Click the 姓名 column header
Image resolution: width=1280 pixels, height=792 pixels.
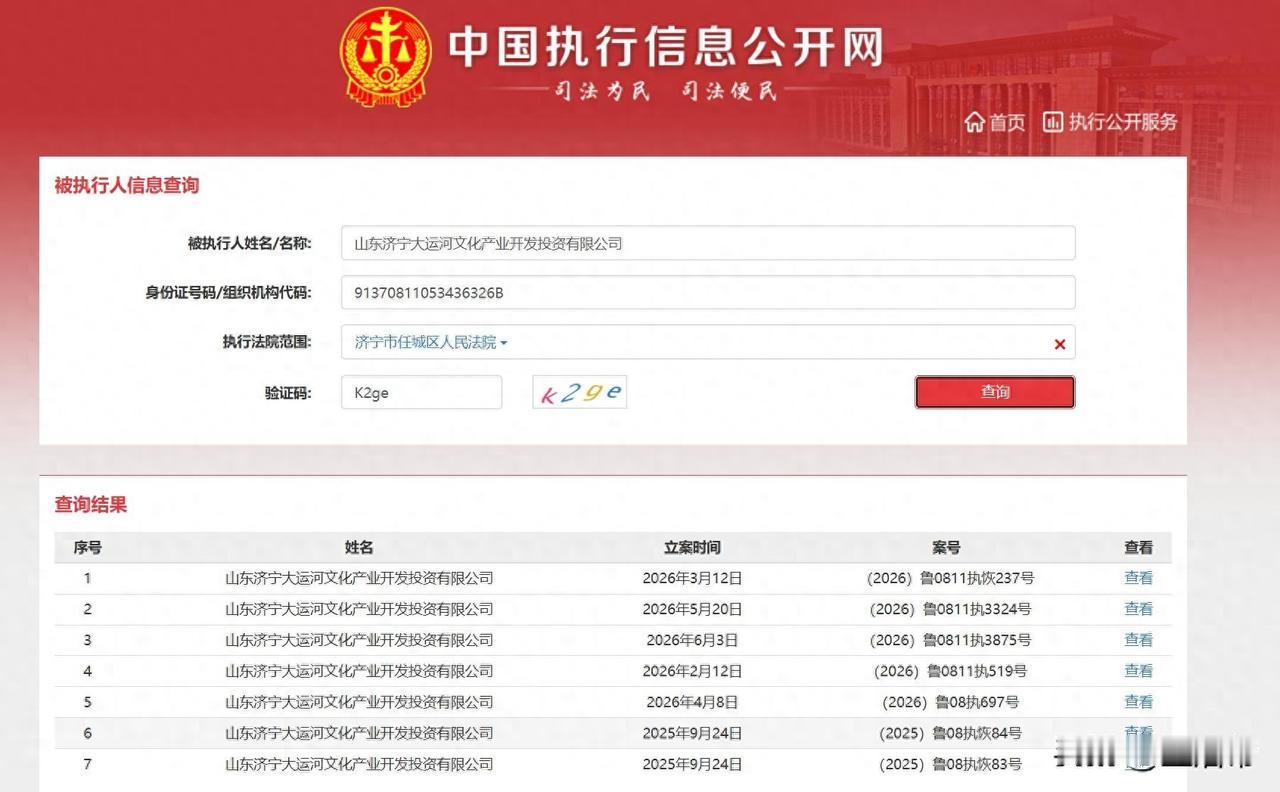[359, 547]
